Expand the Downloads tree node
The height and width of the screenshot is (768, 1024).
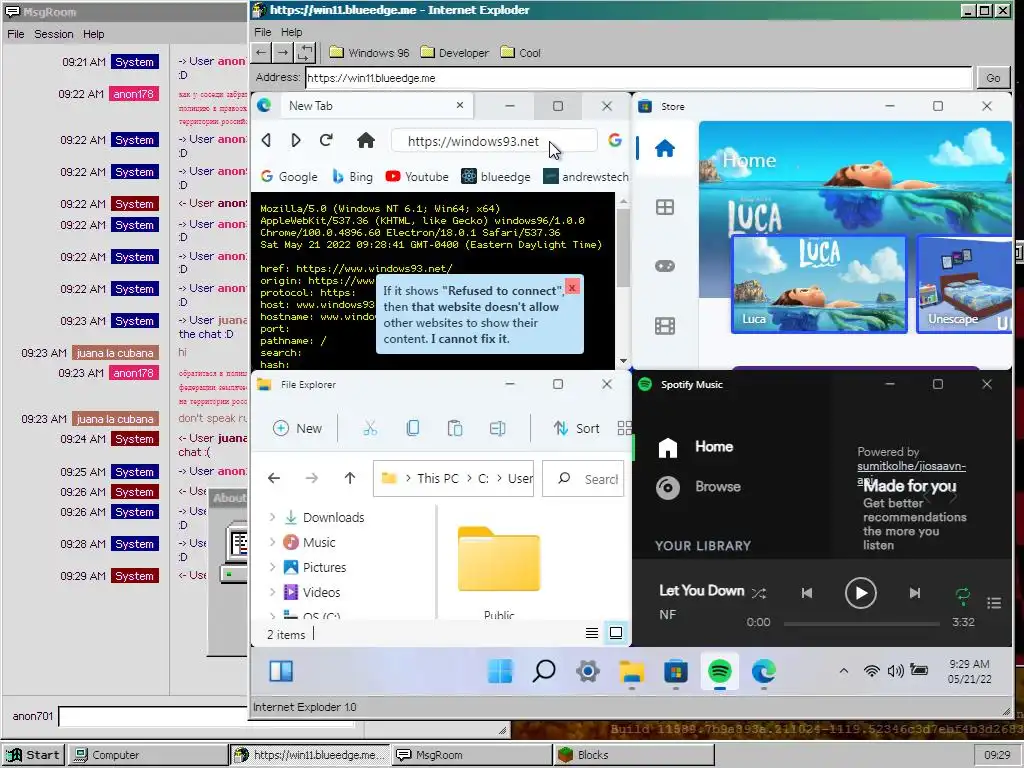pos(272,517)
